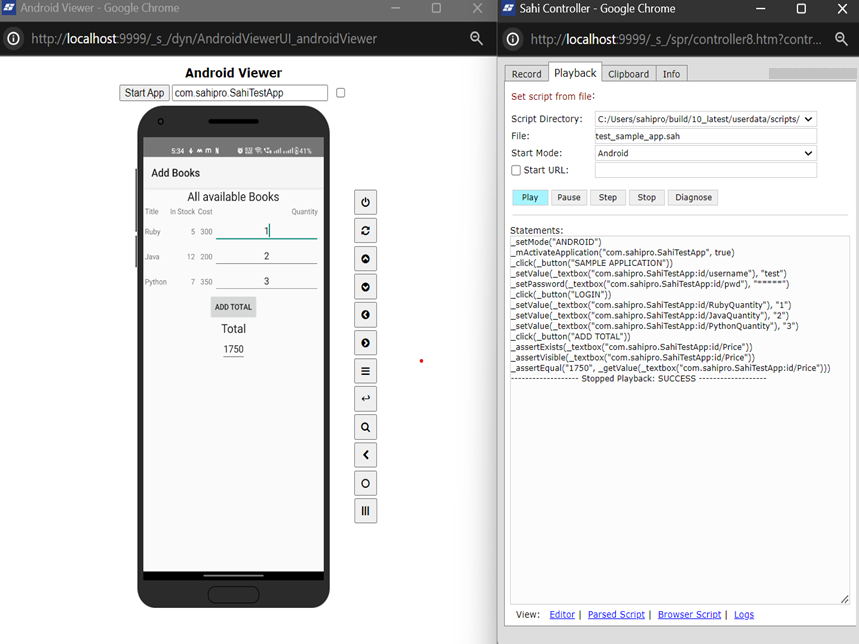Click the refresh screen icon
Image resolution: width=859 pixels, height=644 pixels.
coord(365,230)
